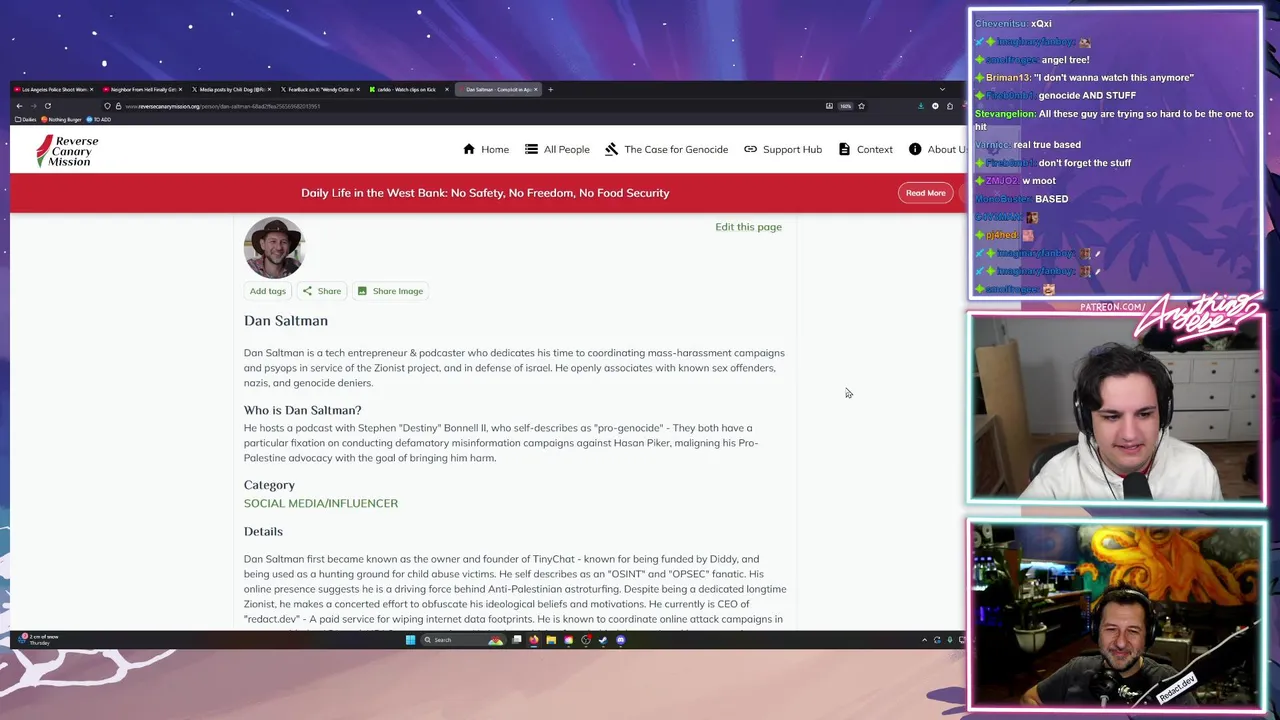This screenshot has width=1280, height=720.
Task: Open the Dailies bookmarks folder
Action: (26, 120)
